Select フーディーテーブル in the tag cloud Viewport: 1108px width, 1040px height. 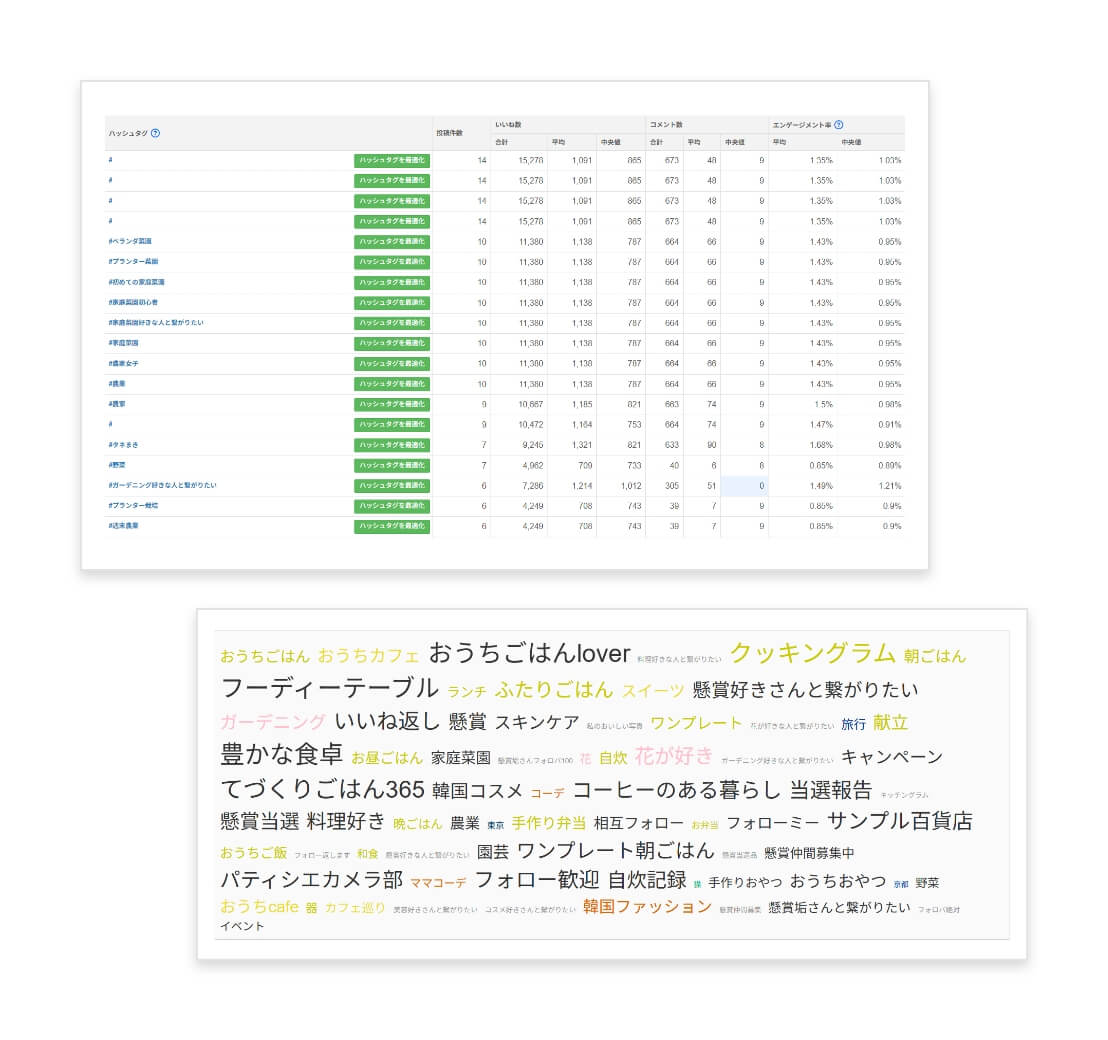pos(330,689)
